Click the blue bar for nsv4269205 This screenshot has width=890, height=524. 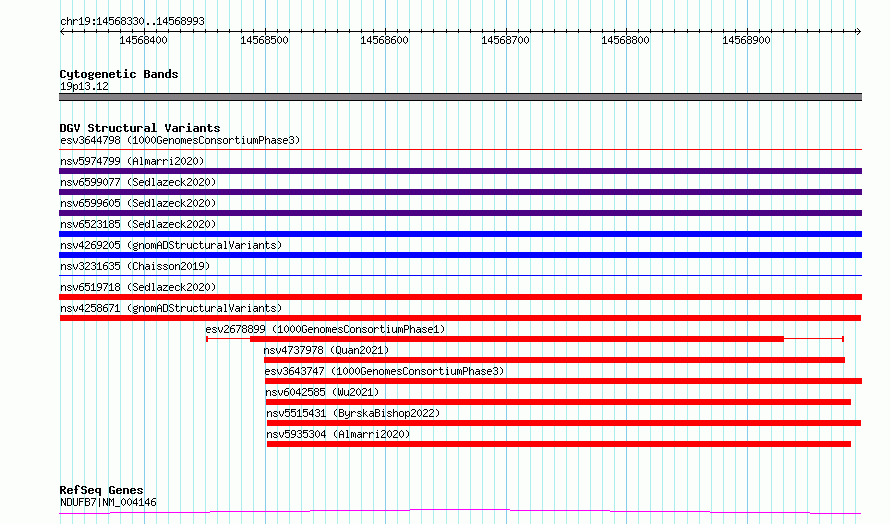460,255
